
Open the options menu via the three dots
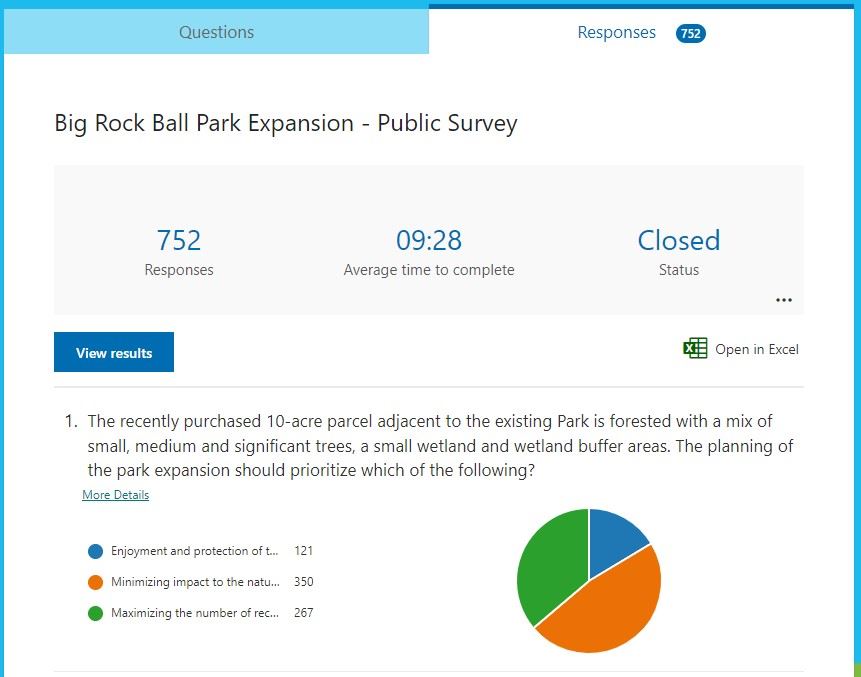pyautogui.click(x=784, y=299)
